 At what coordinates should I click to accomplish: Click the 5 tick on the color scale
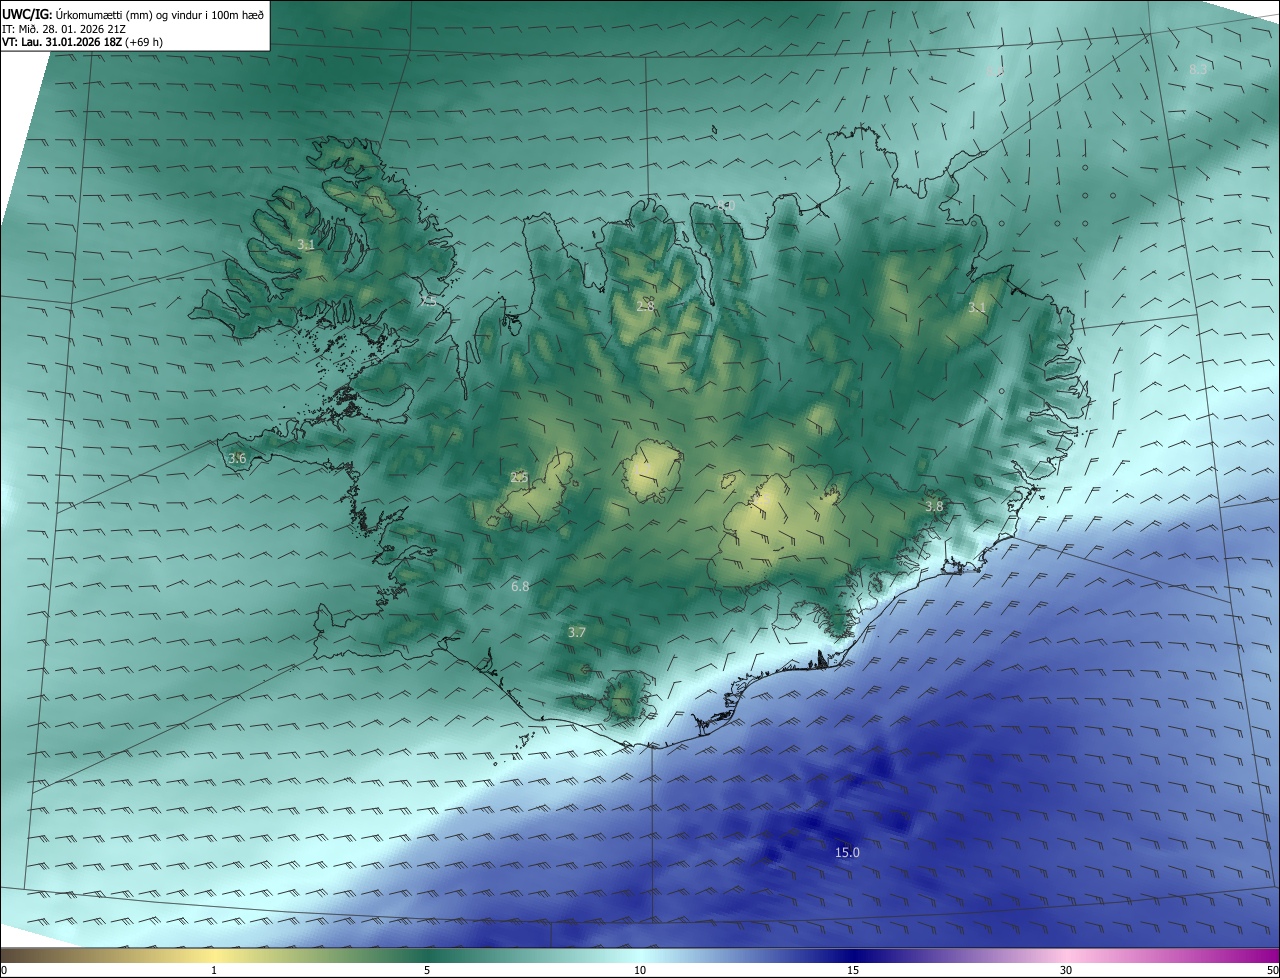(x=427, y=970)
